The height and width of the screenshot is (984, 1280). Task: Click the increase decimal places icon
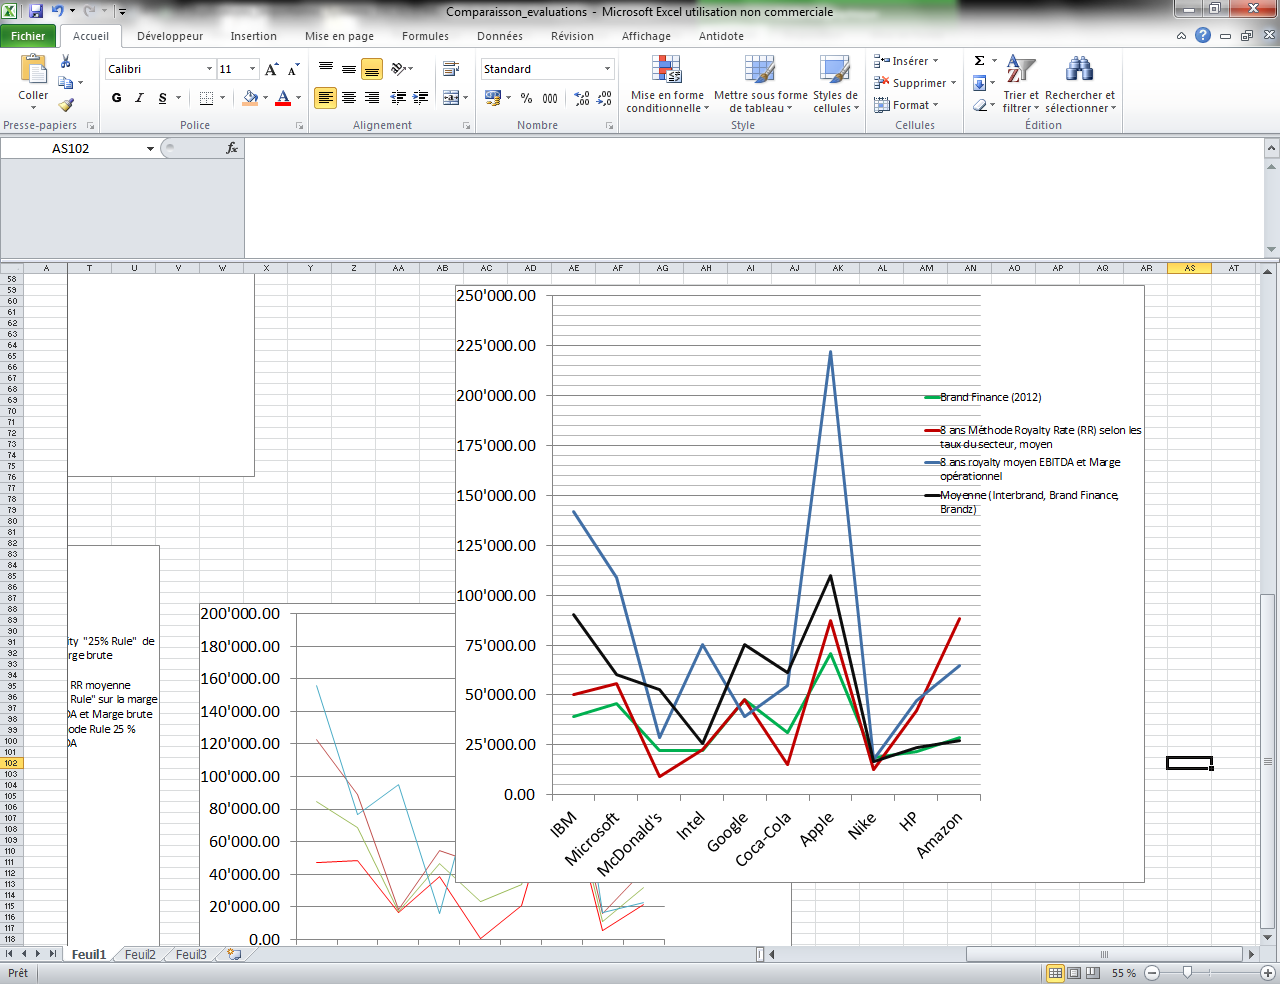point(582,98)
